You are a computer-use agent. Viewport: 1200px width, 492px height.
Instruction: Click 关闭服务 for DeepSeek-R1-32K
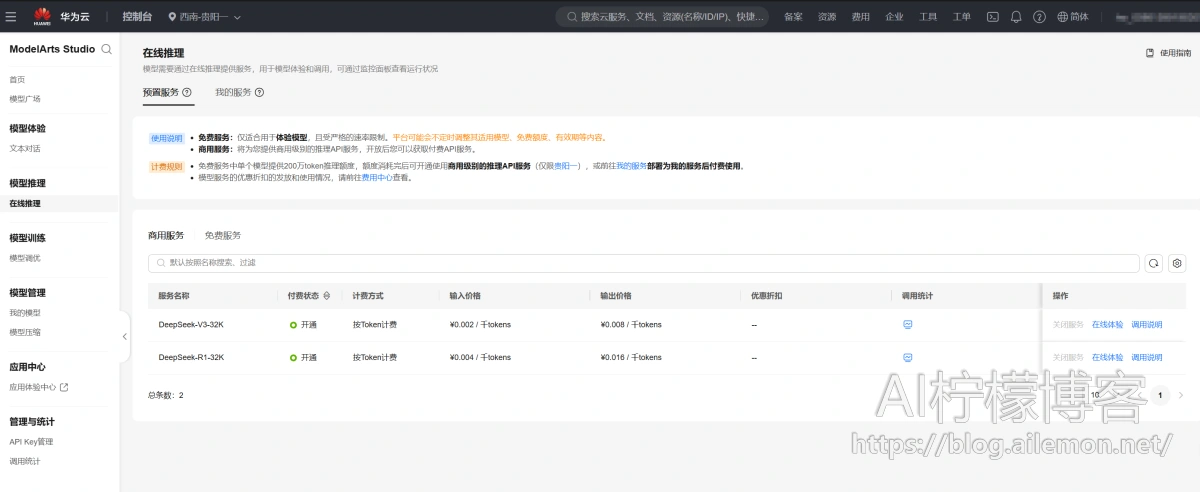1068,357
